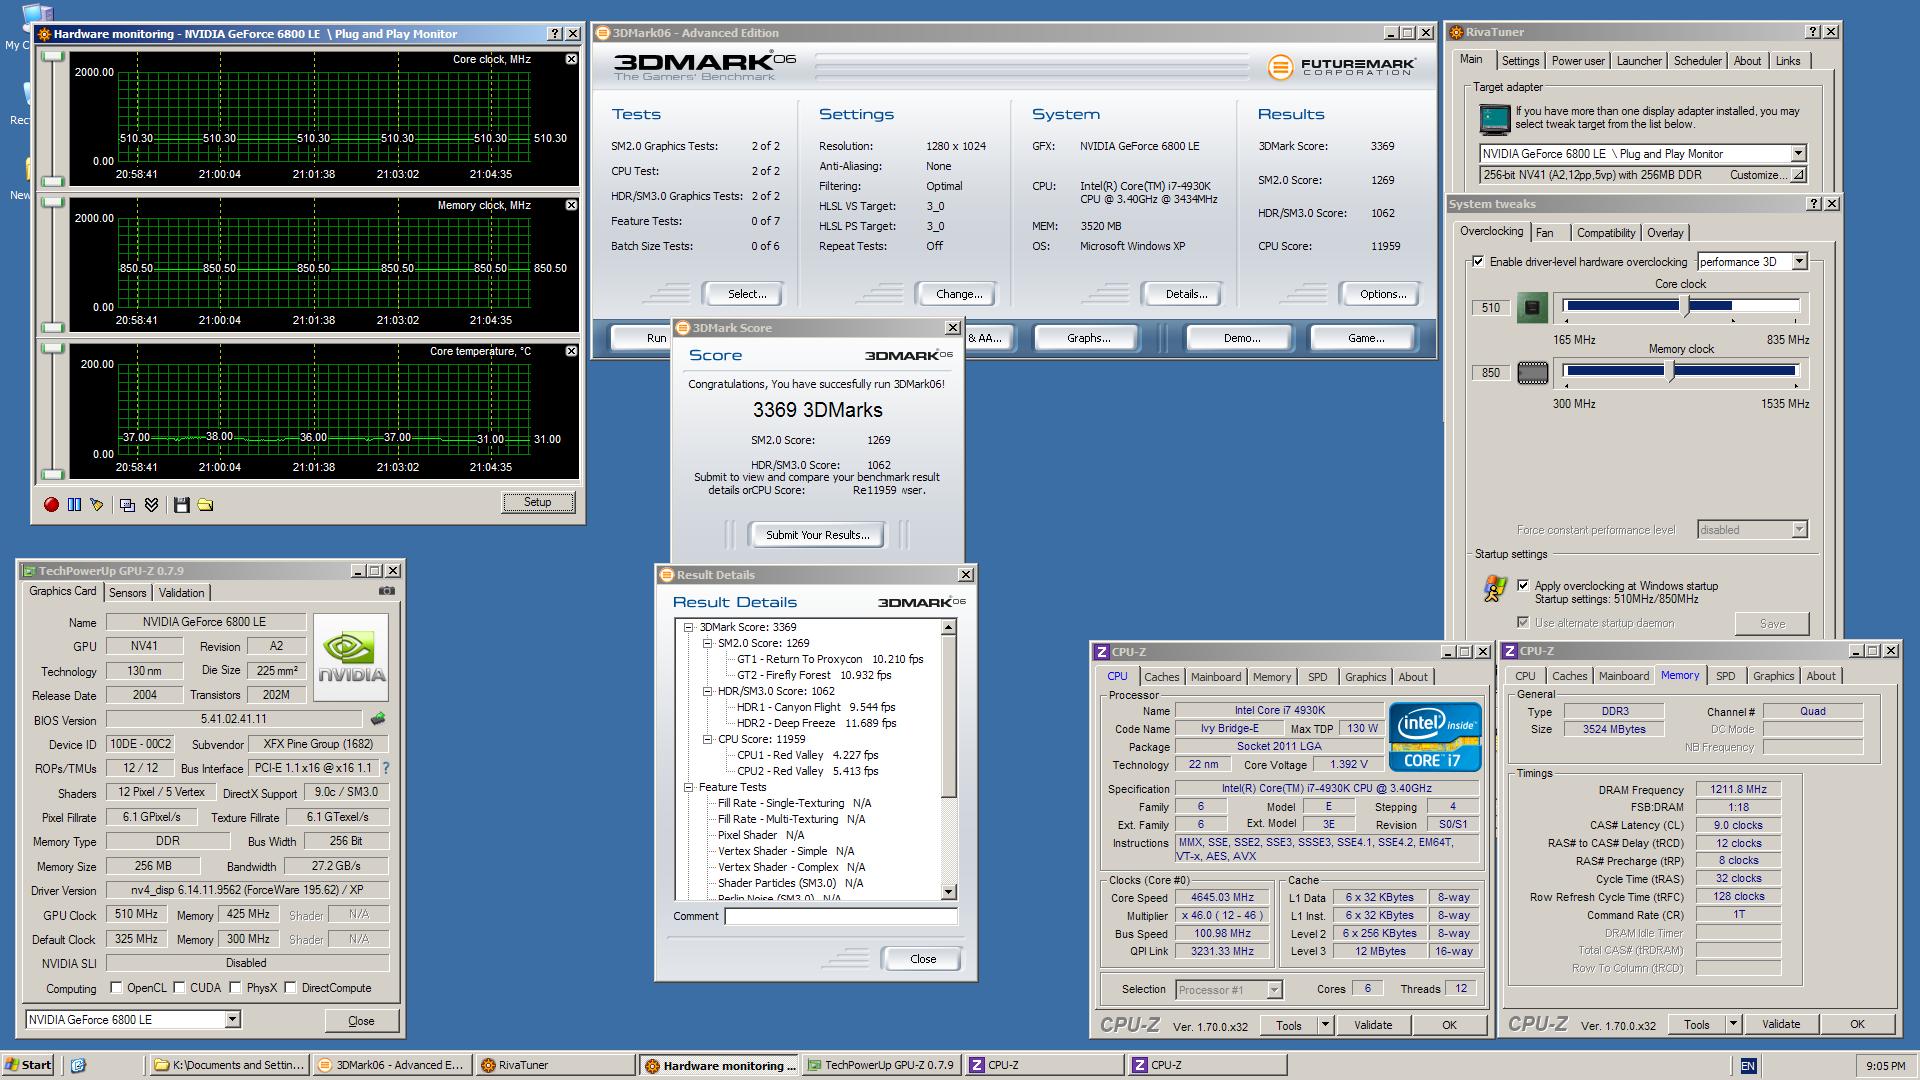Collapse the Feature Tests tree node
This screenshot has width=1920, height=1080.
[x=688, y=787]
